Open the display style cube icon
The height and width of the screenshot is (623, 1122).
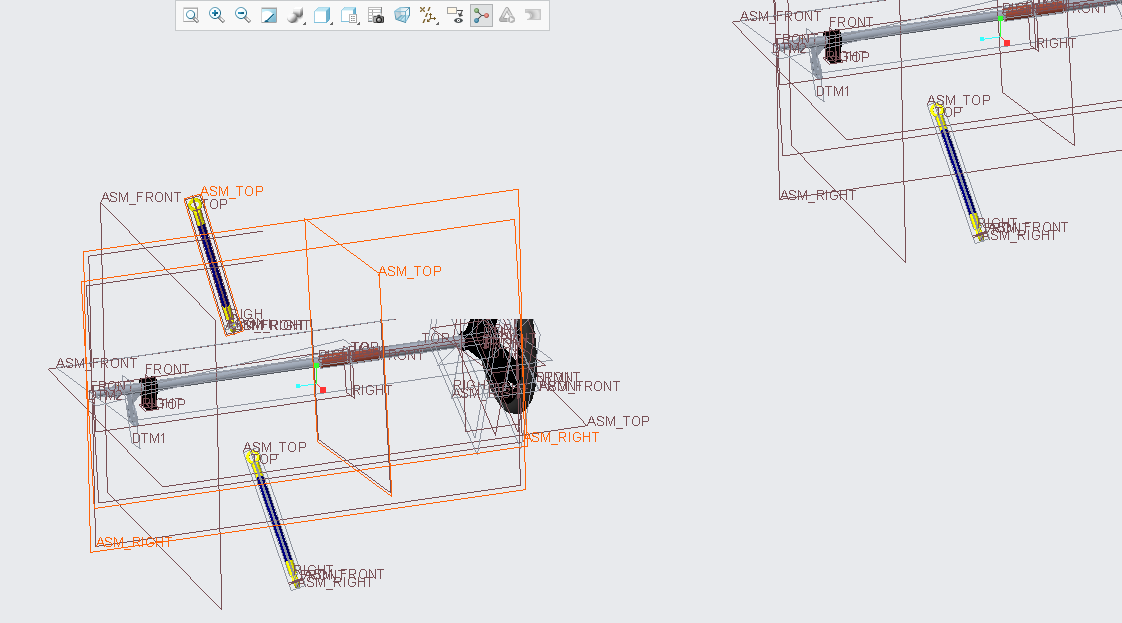coord(321,16)
